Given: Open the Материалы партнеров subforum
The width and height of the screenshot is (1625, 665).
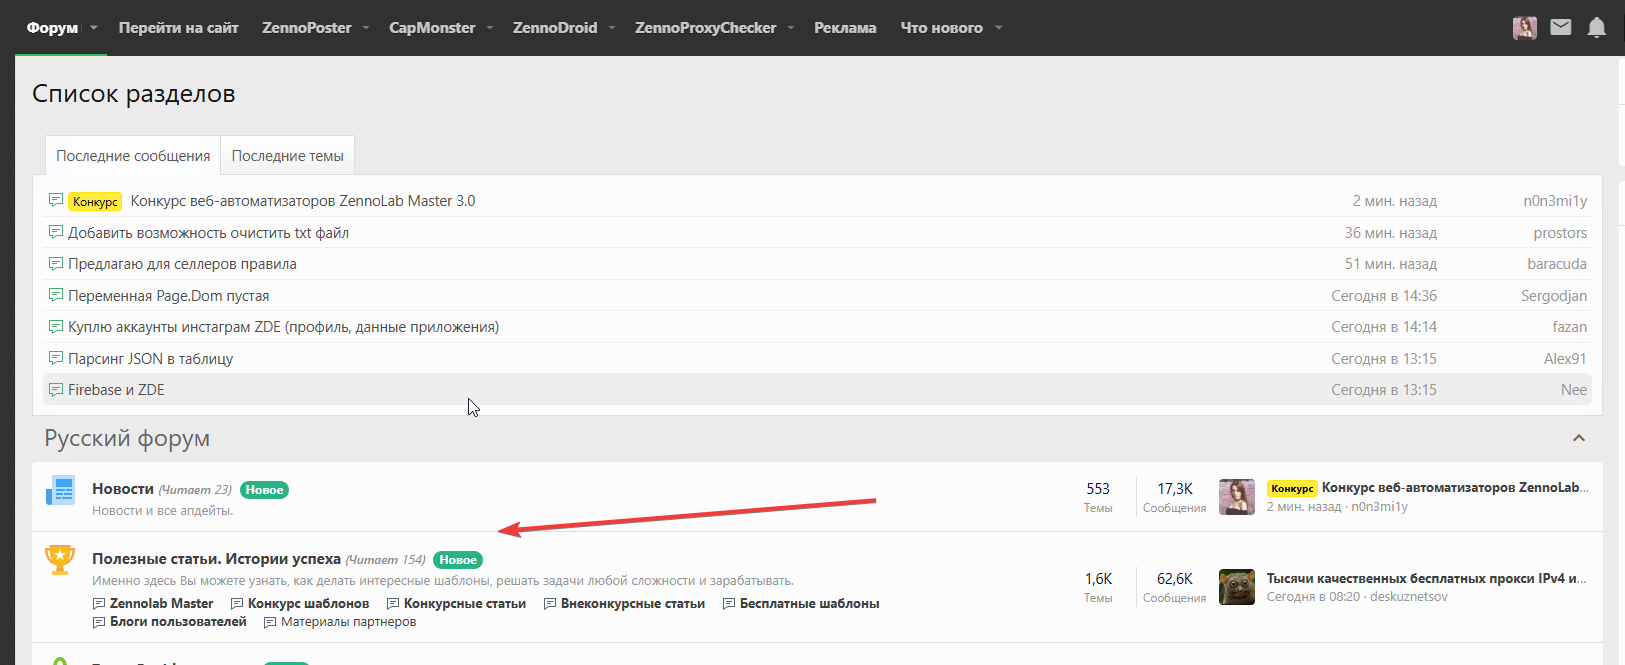Looking at the screenshot, I should (348, 622).
